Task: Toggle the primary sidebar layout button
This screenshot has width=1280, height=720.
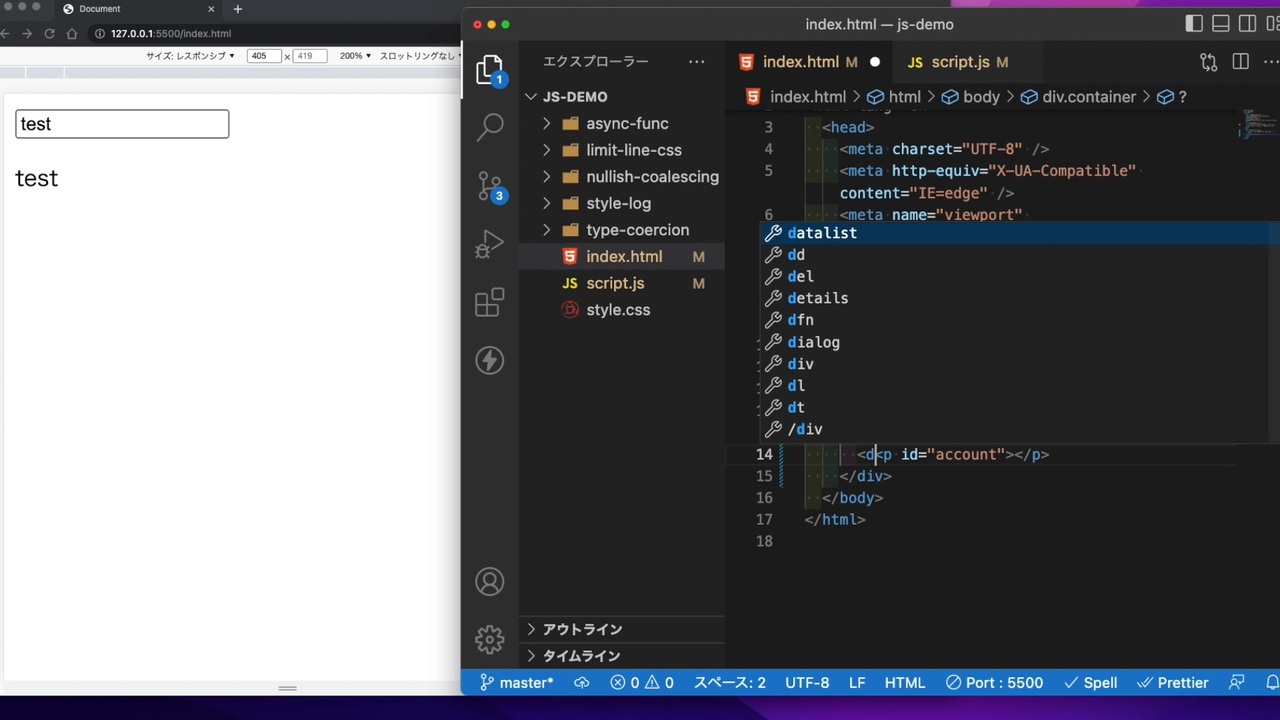Action: [1194, 24]
